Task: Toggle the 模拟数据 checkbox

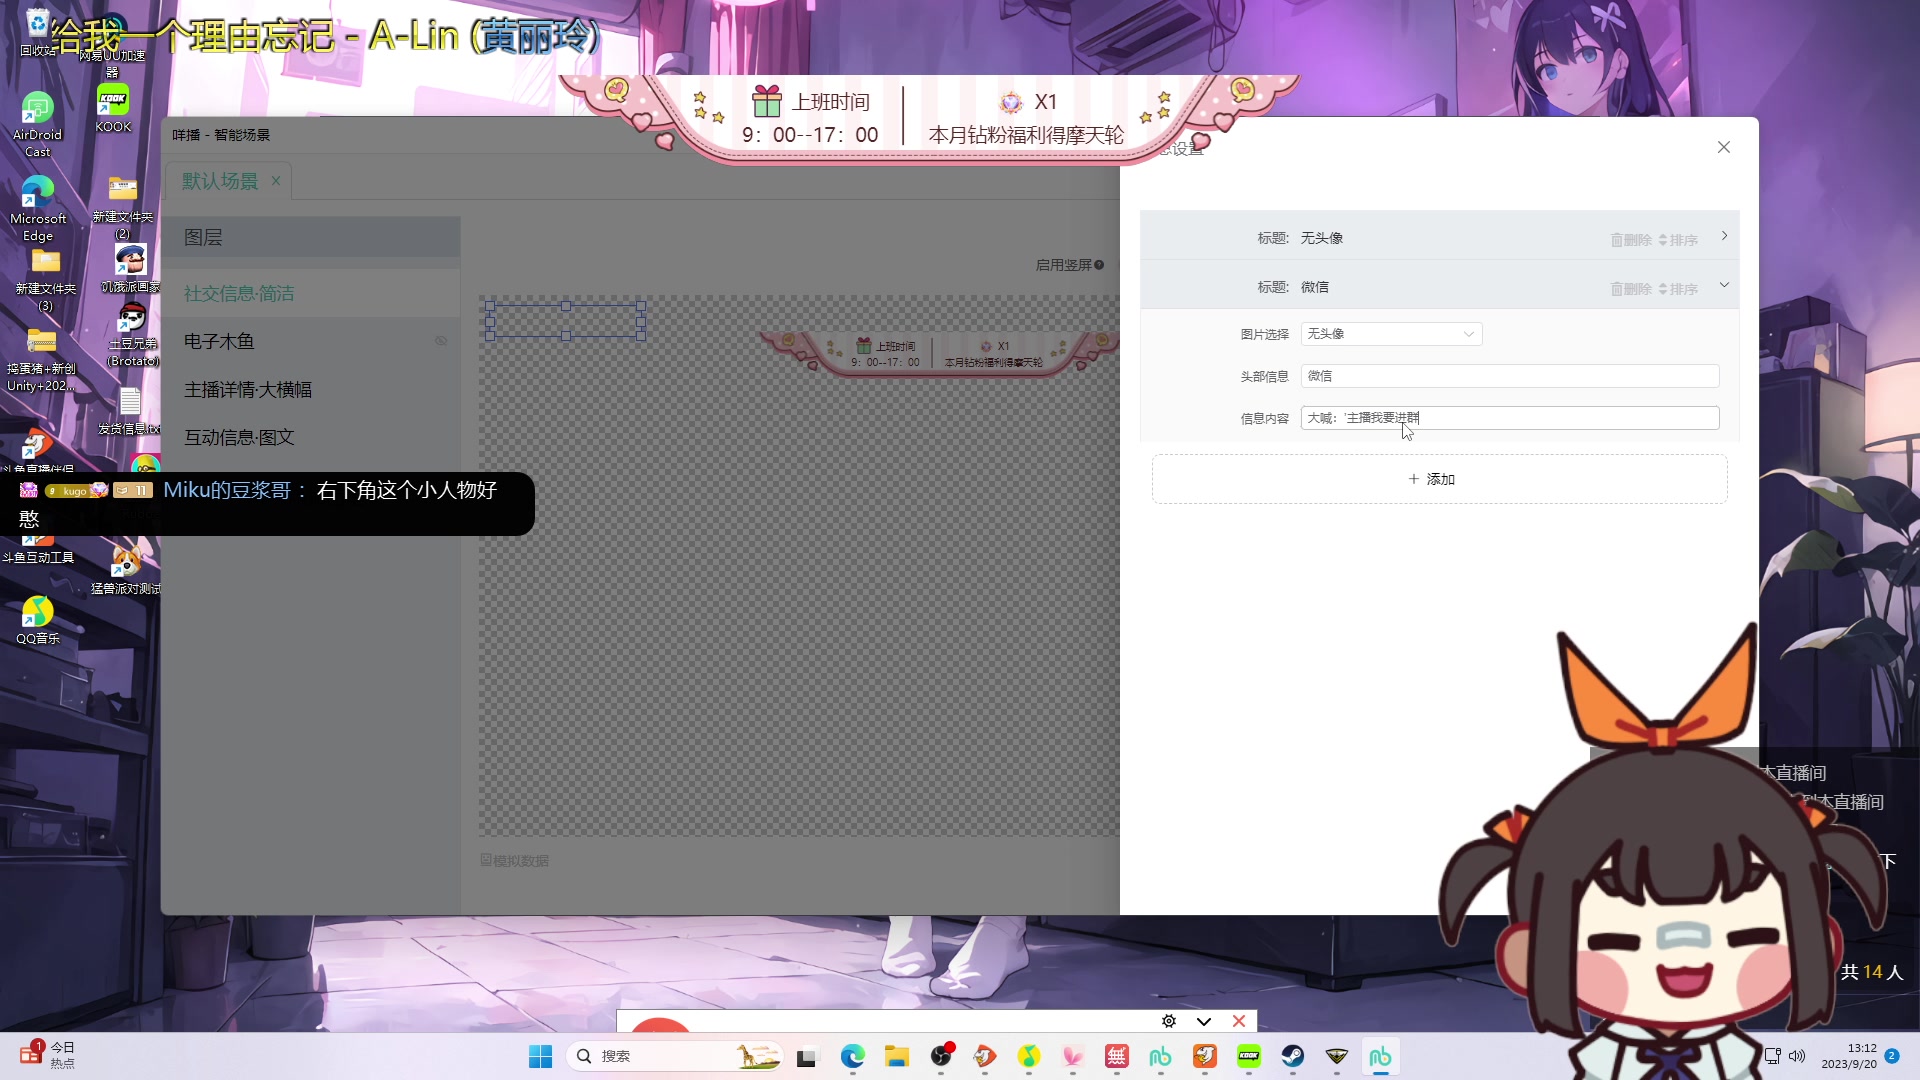Action: [515, 860]
